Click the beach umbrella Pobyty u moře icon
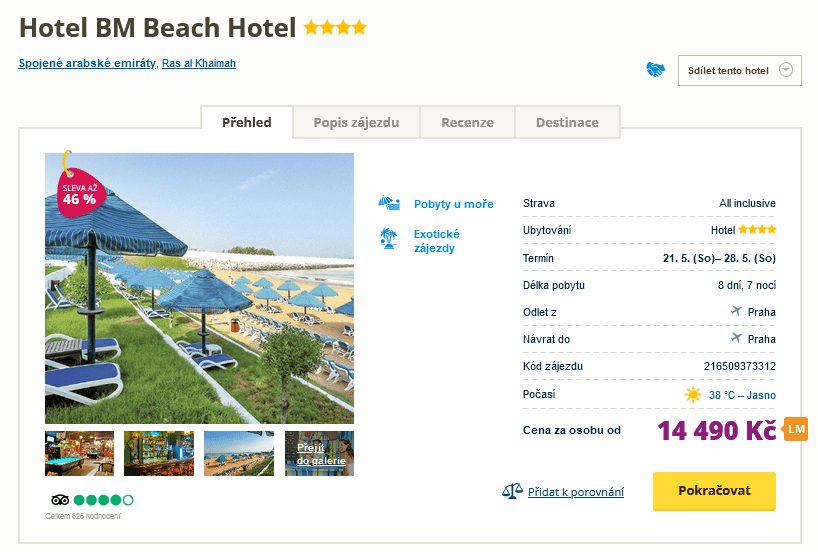This screenshot has width=818, height=552. [x=389, y=204]
